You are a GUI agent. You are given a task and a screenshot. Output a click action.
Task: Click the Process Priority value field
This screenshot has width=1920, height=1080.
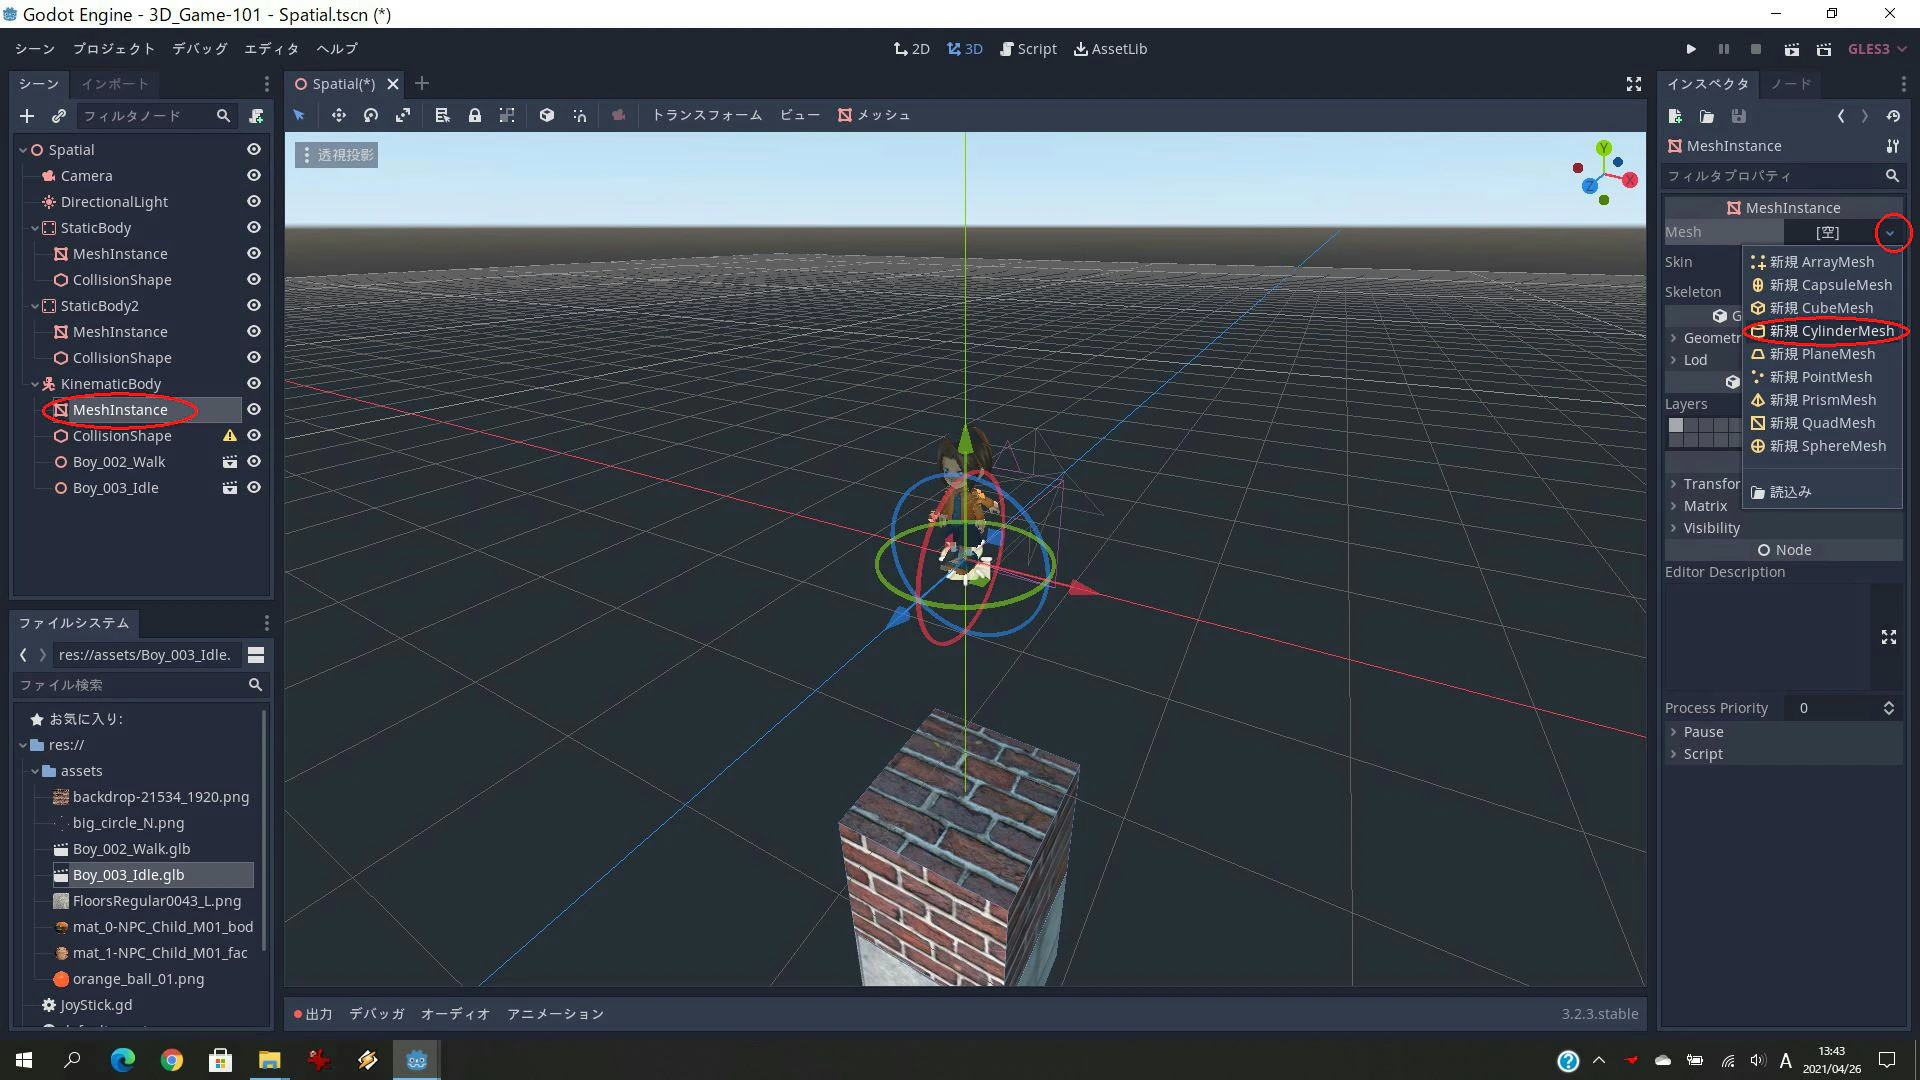click(1845, 708)
